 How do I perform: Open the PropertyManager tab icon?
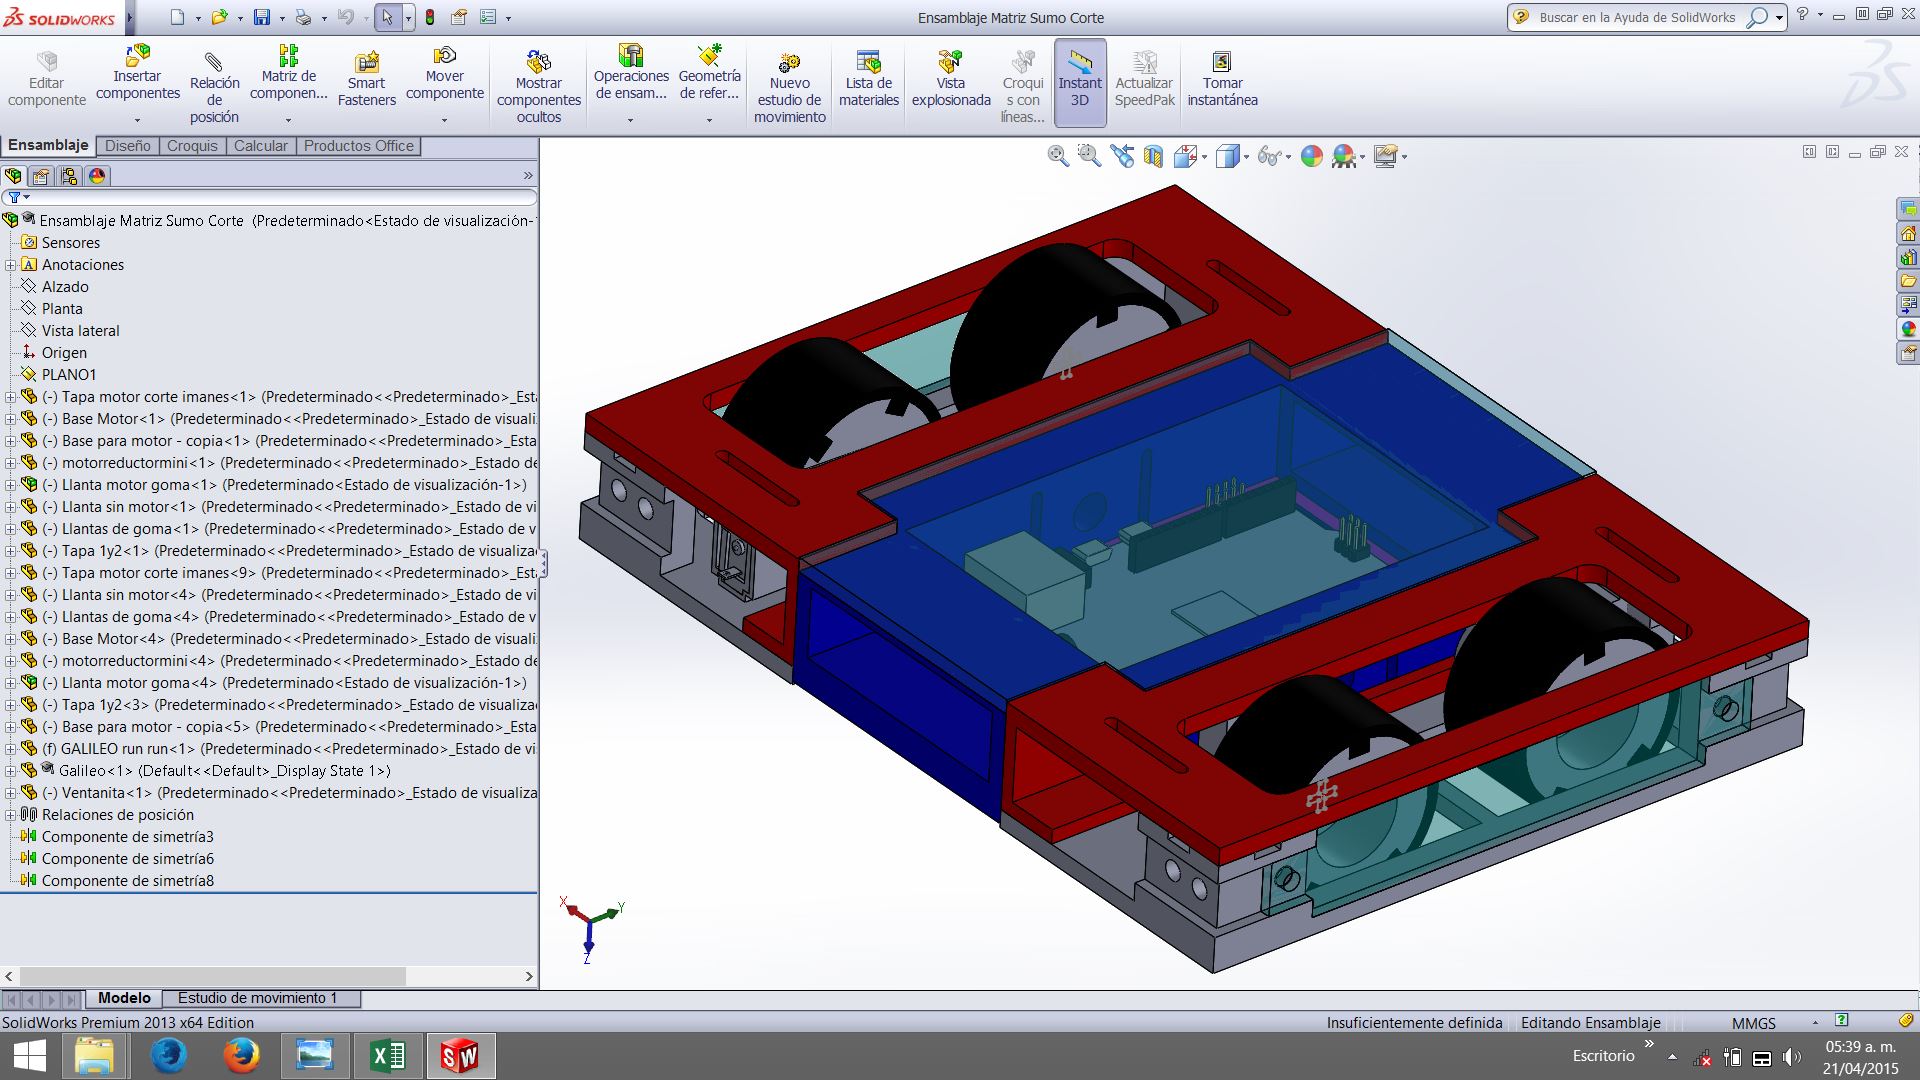click(x=41, y=176)
